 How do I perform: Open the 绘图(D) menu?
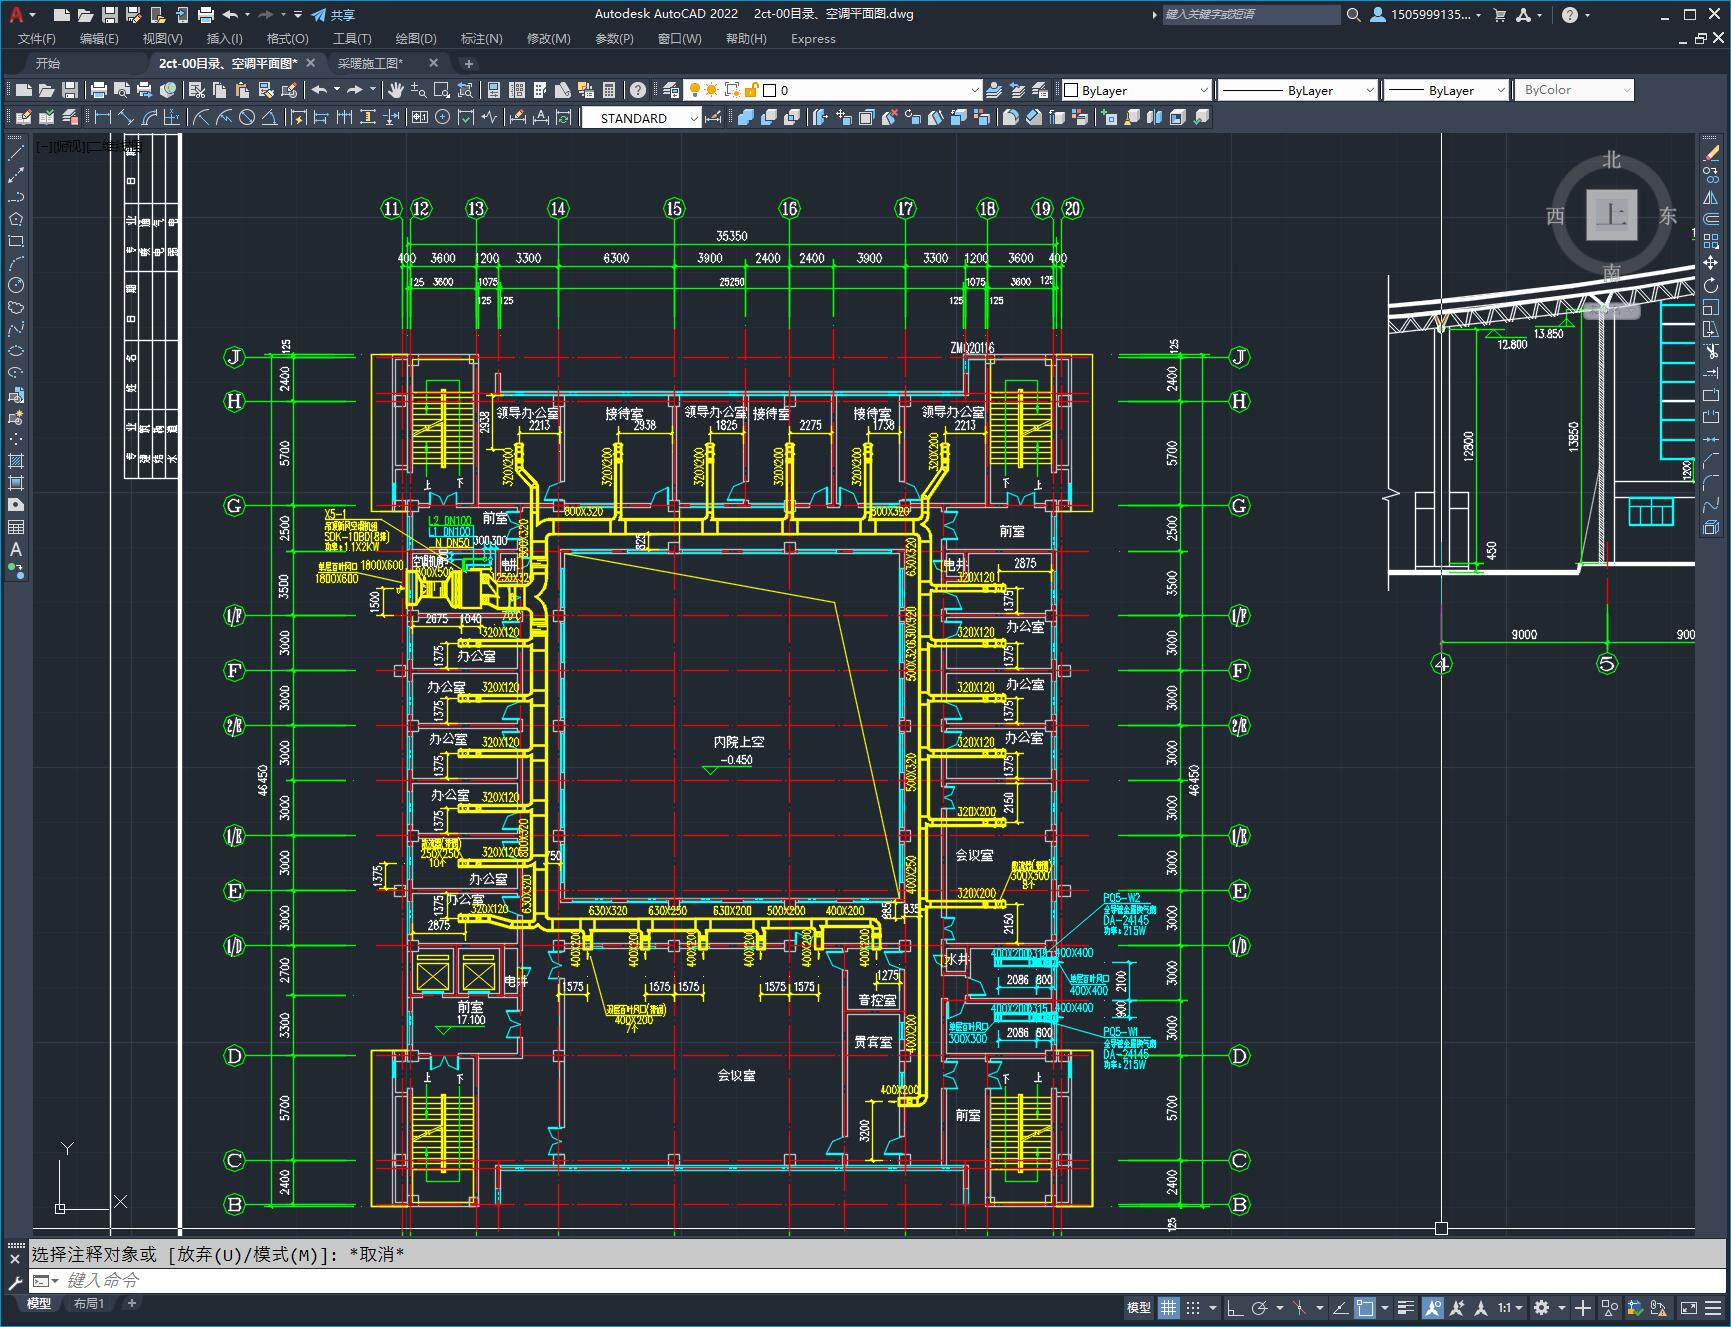pos(416,38)
